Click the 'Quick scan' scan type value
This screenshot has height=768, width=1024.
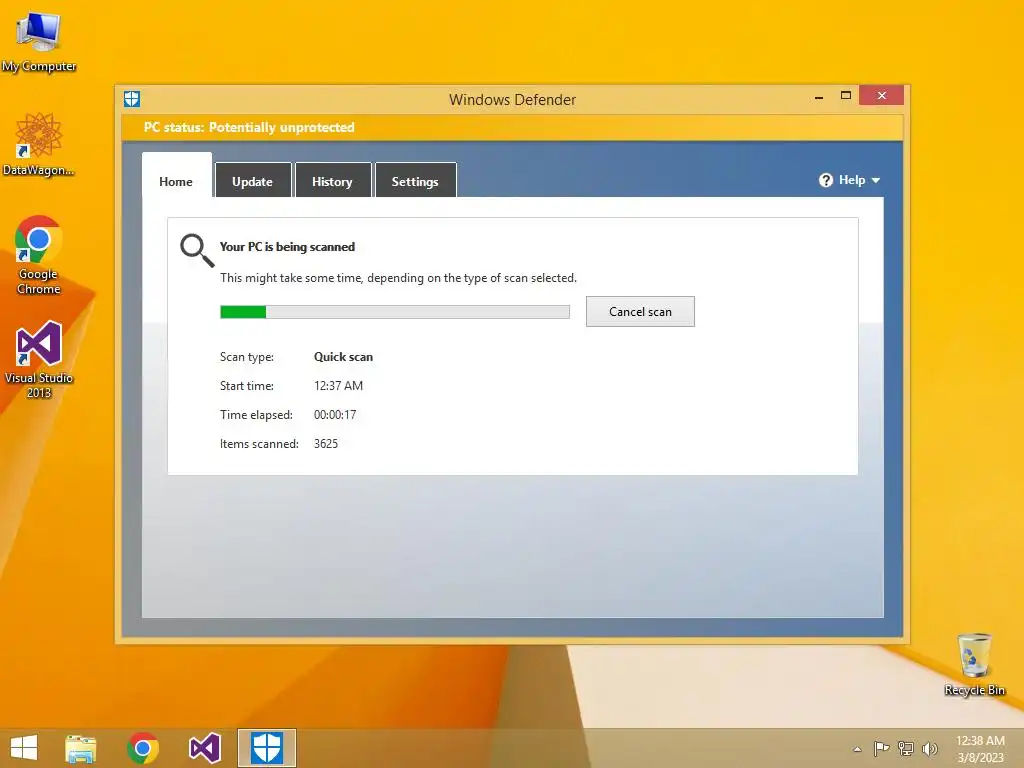[x=344, y=357]
